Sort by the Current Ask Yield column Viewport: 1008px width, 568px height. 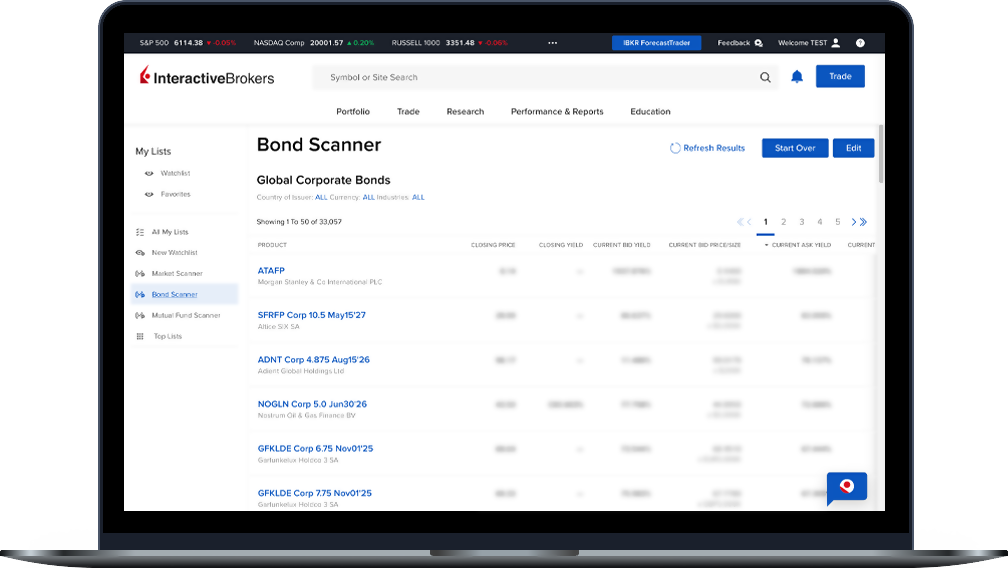coord(800,245)
